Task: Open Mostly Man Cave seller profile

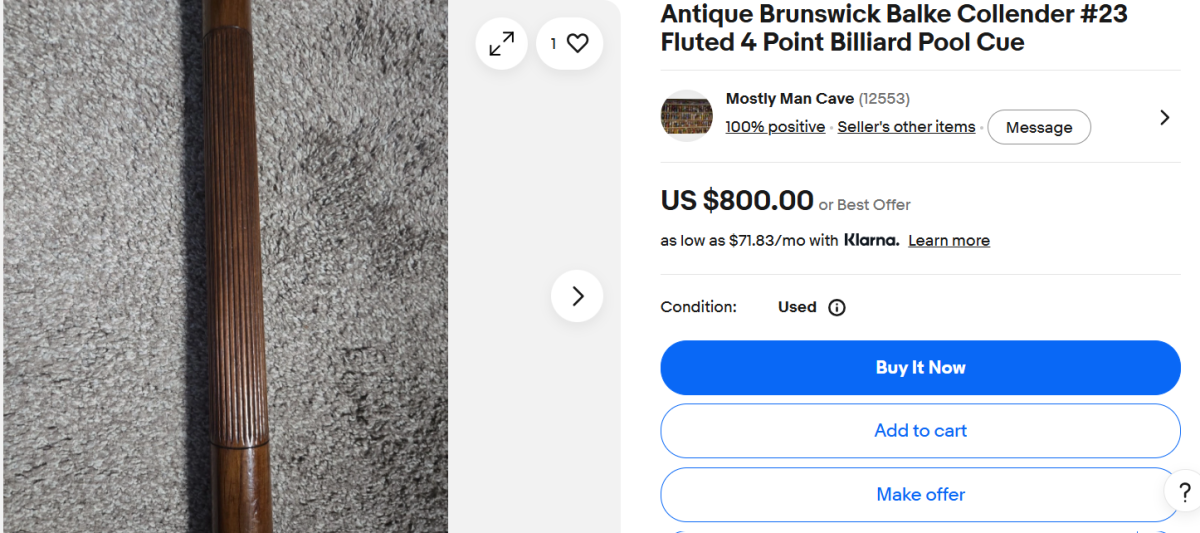Action: point(790,98)
